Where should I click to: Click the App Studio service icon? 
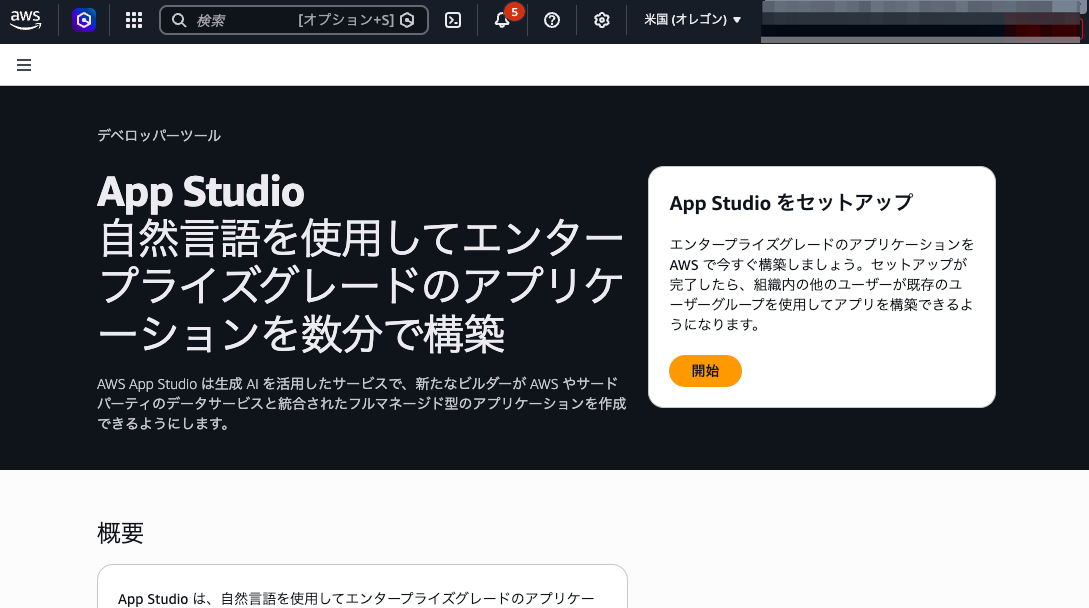pos(84,19)
